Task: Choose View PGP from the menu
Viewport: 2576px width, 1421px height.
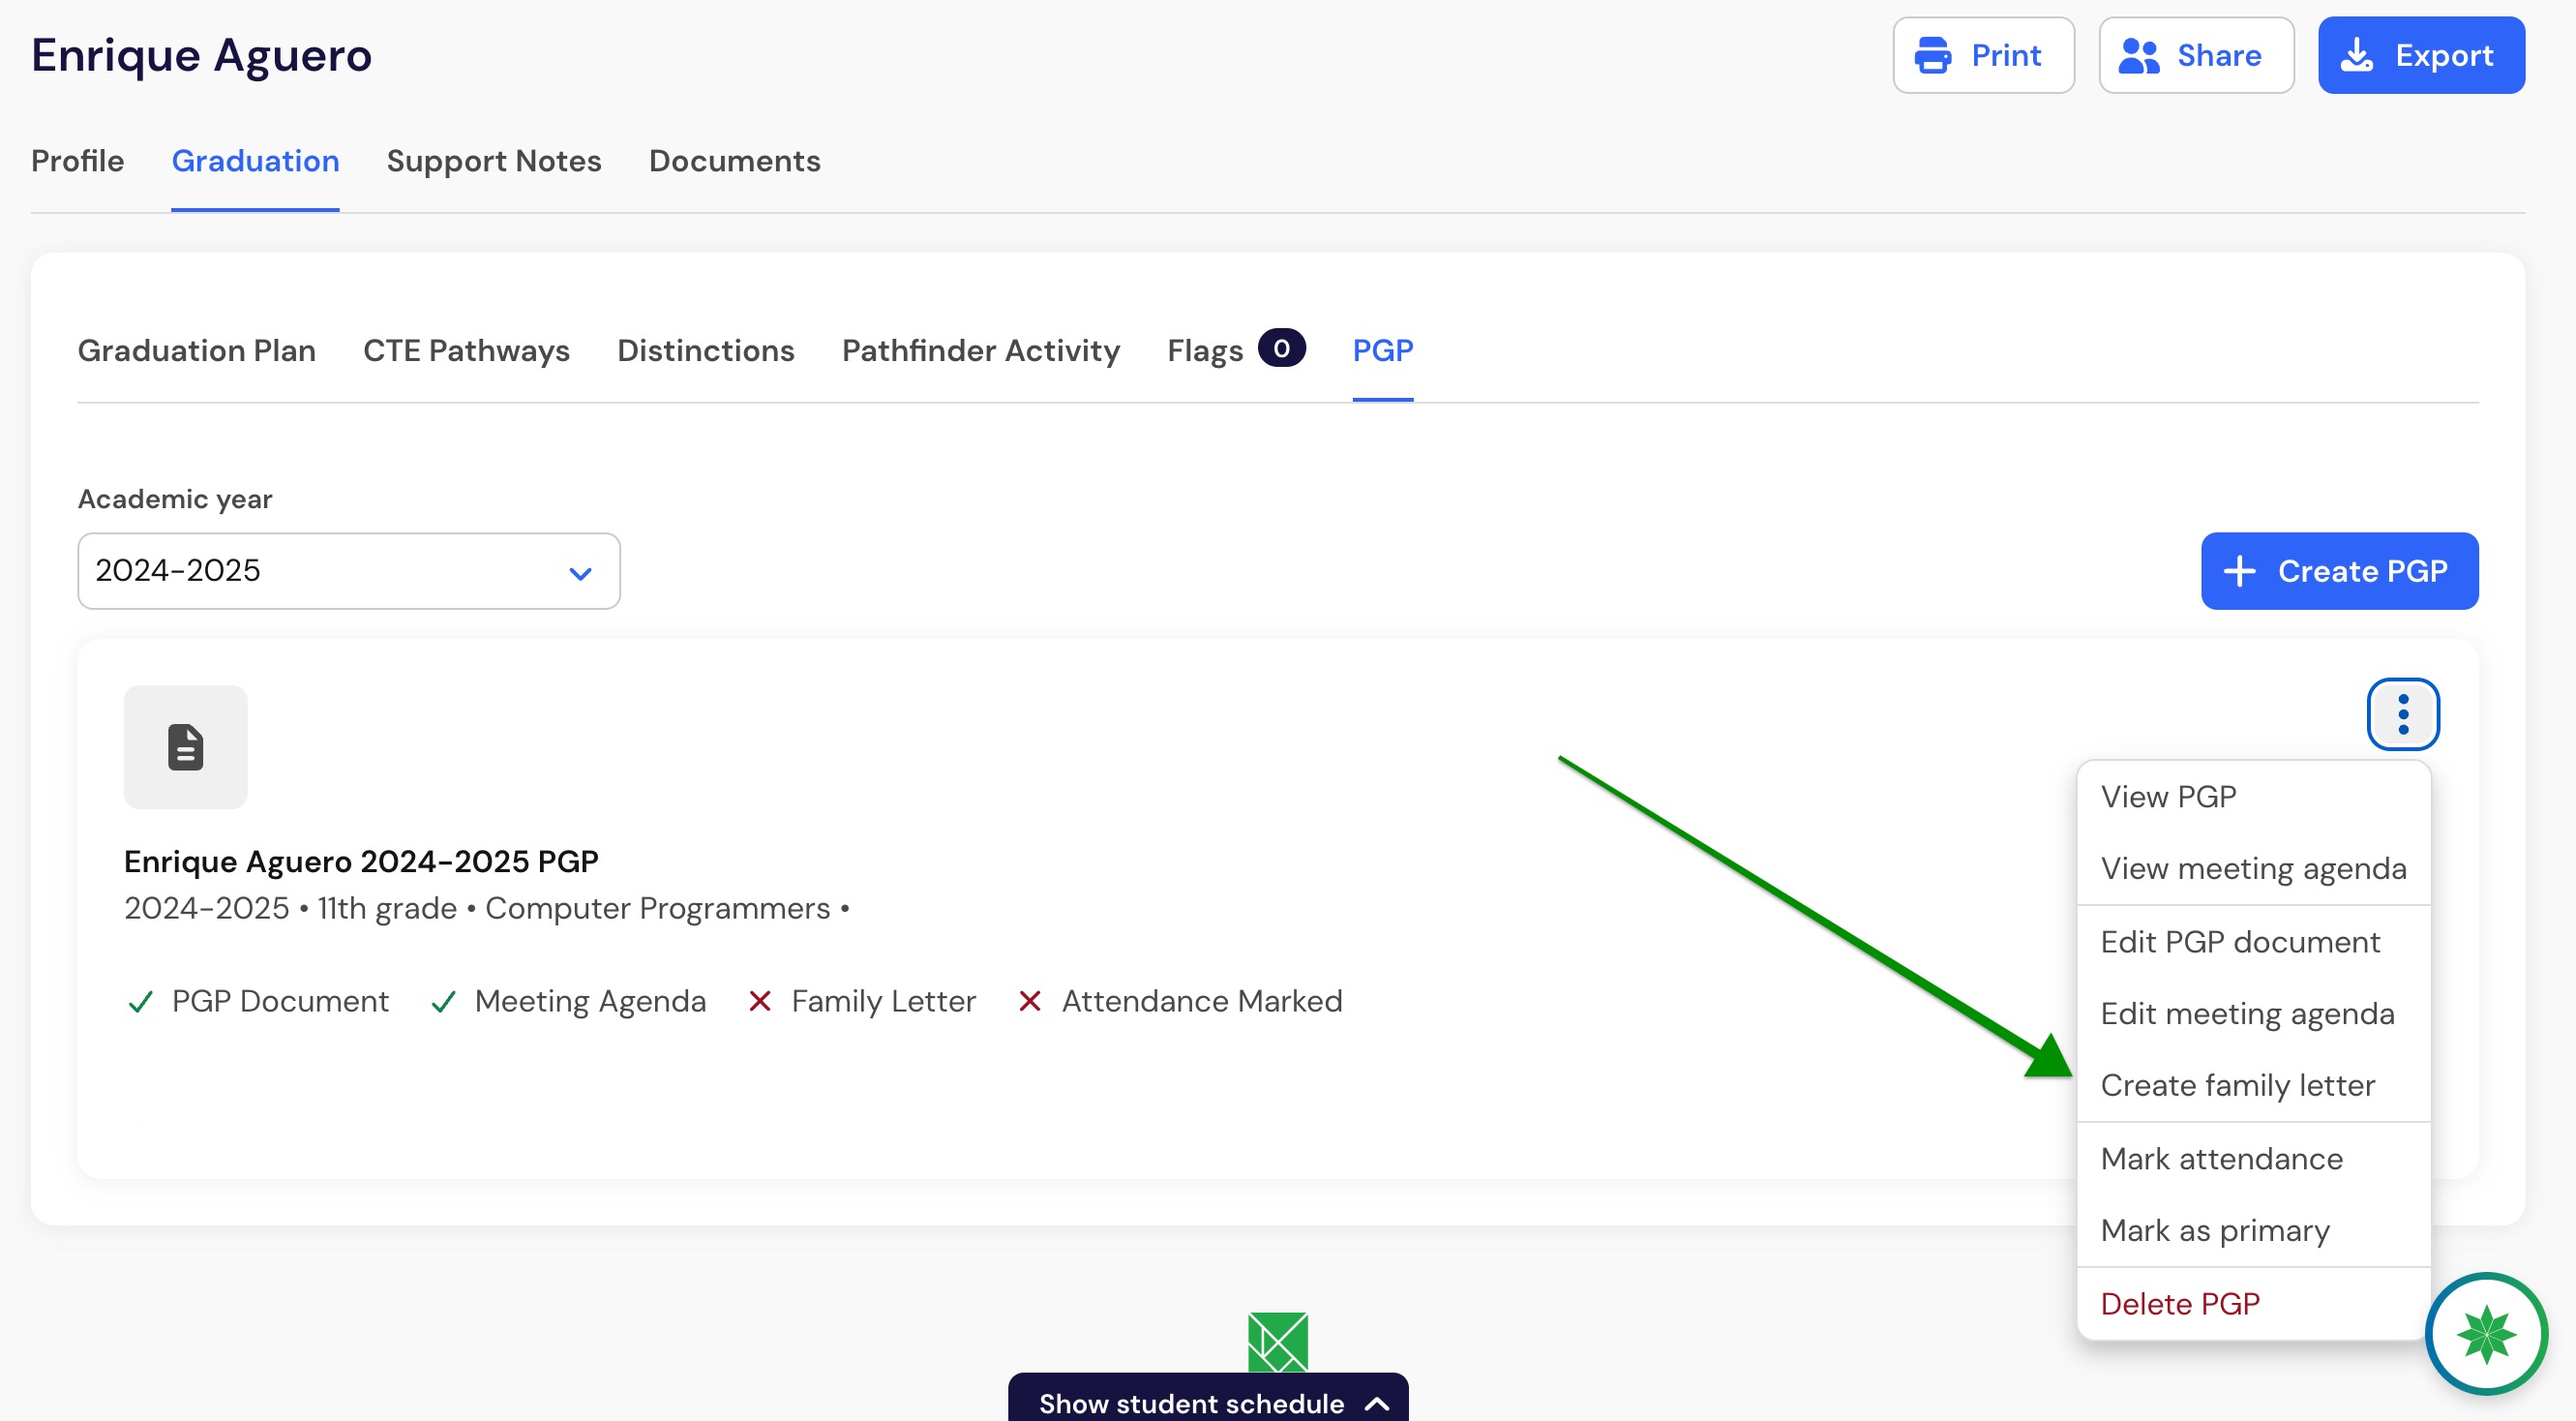Action: coord(2253,797)
